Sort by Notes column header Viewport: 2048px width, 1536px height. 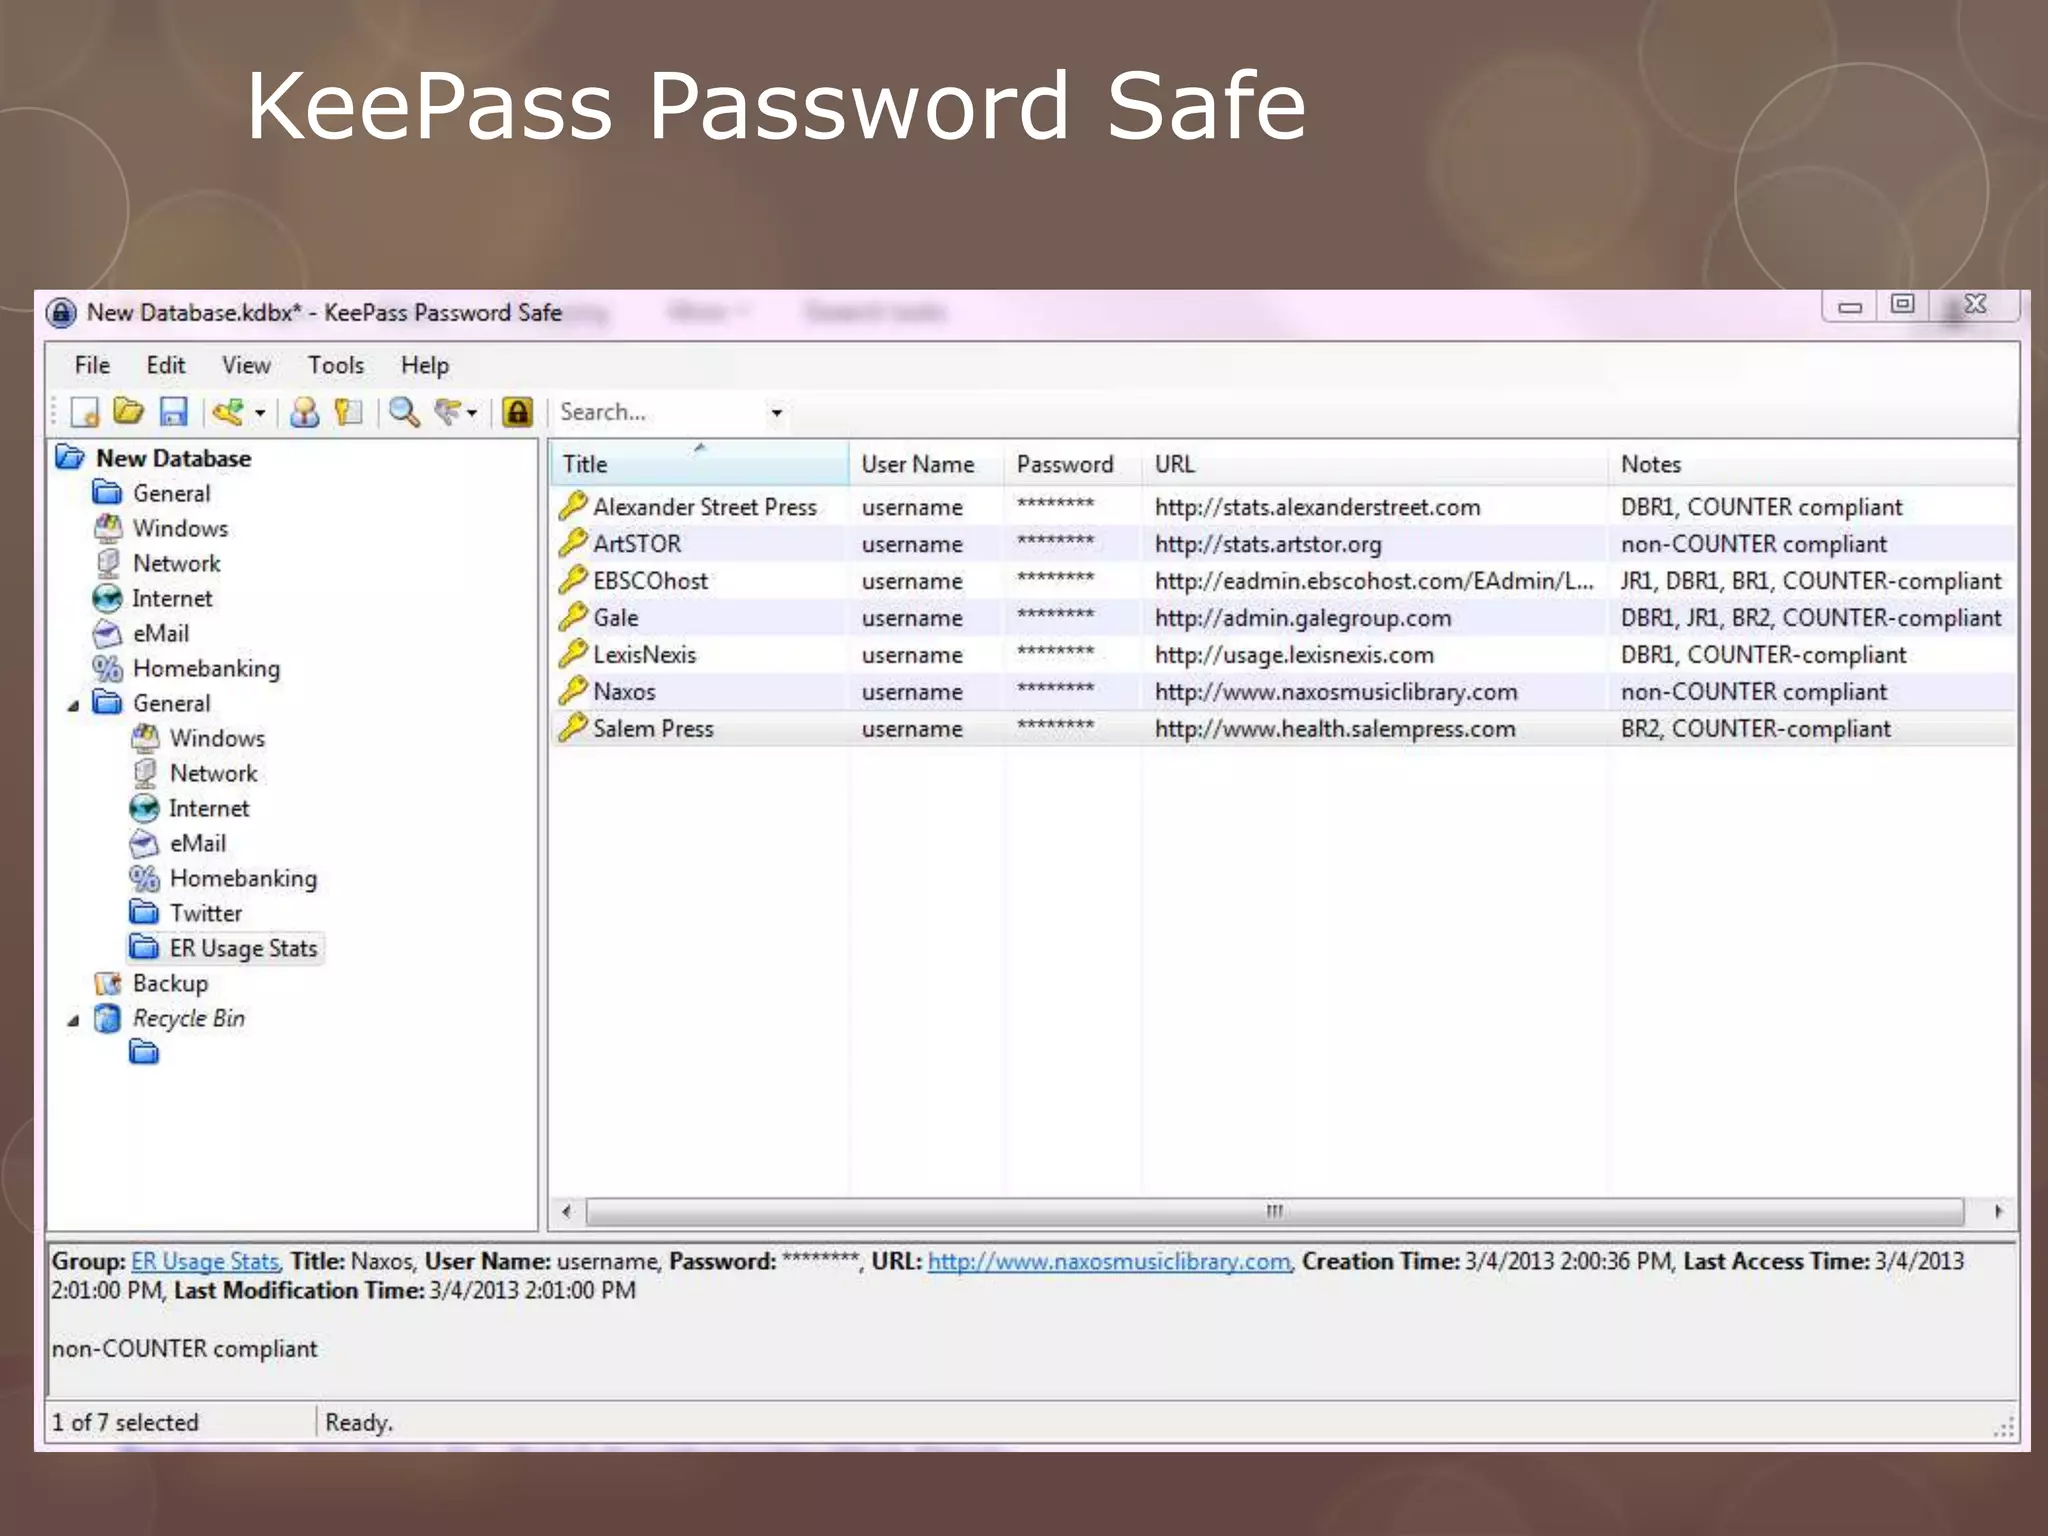[1813, 464]
